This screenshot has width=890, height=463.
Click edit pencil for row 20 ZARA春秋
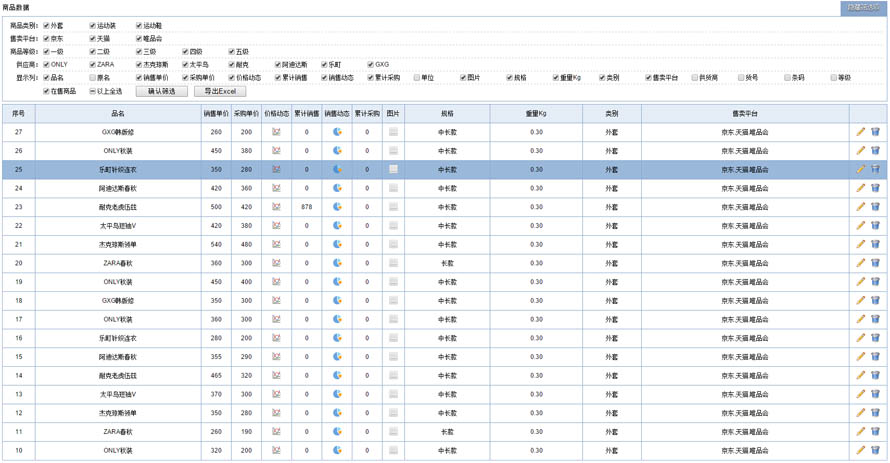(861, 263)
